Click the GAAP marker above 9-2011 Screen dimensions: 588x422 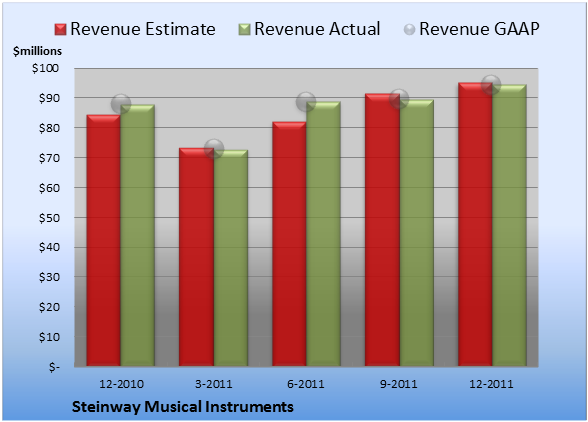[399, 99]
